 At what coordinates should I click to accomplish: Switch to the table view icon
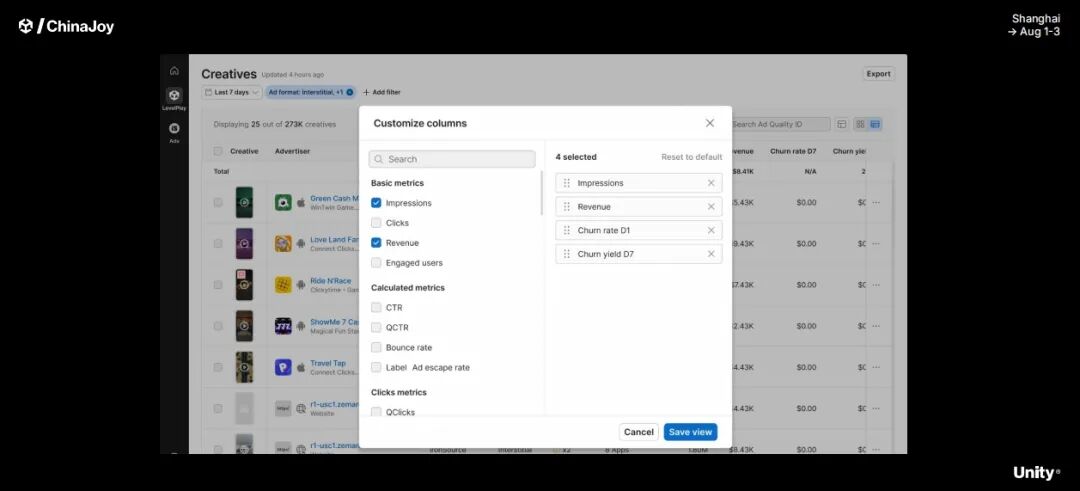pyautogui.click(x=875, y=124)
